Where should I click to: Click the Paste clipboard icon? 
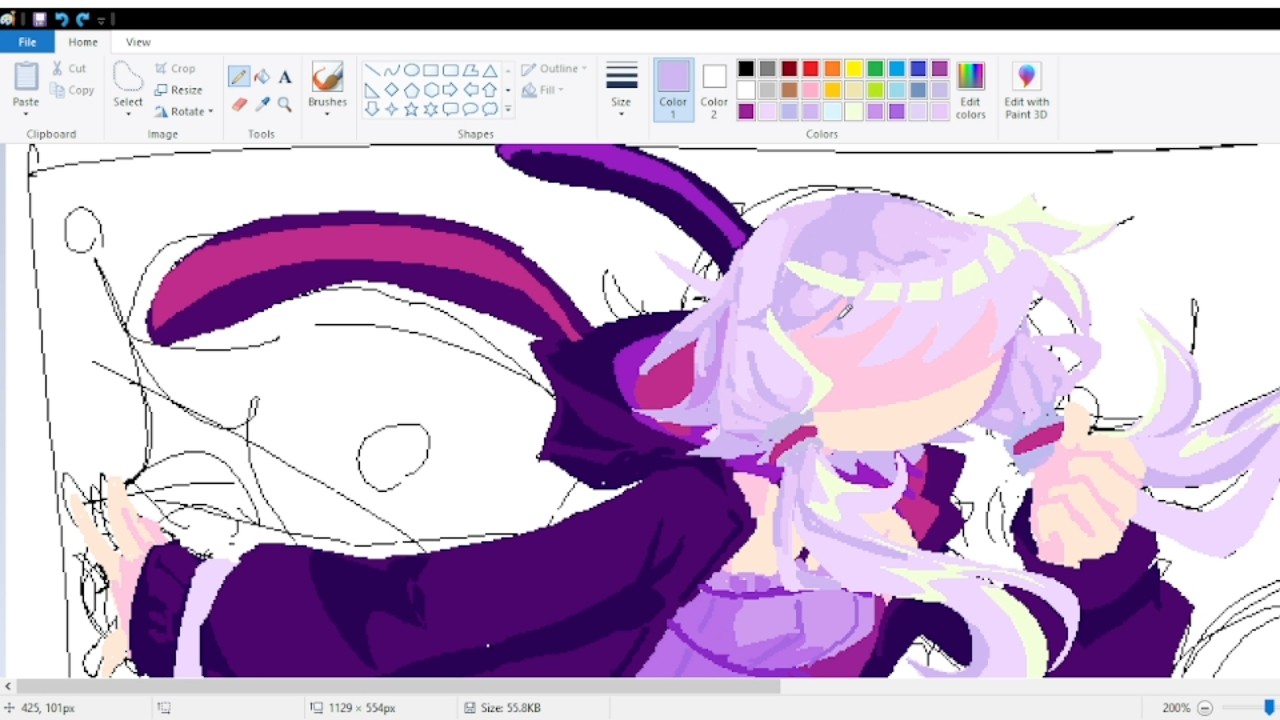coord(26,77)
